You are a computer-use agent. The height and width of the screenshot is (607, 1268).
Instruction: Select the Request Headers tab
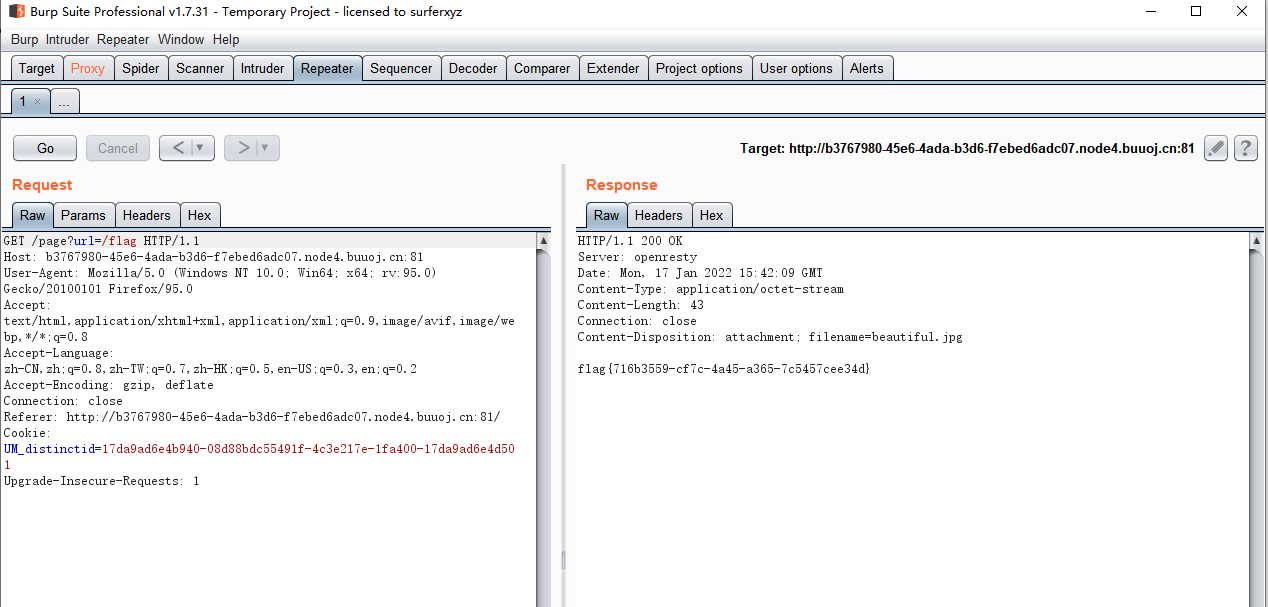[147, 215]
